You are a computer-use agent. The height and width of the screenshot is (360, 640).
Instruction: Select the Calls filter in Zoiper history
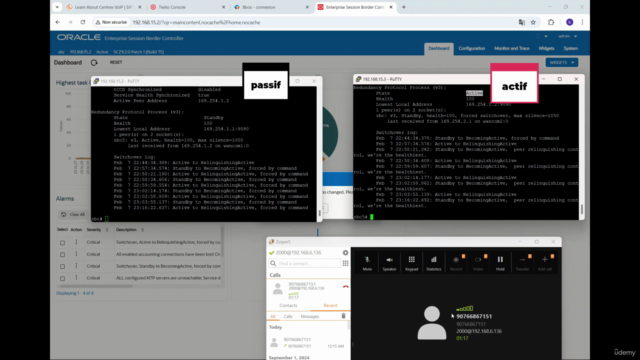288,316
